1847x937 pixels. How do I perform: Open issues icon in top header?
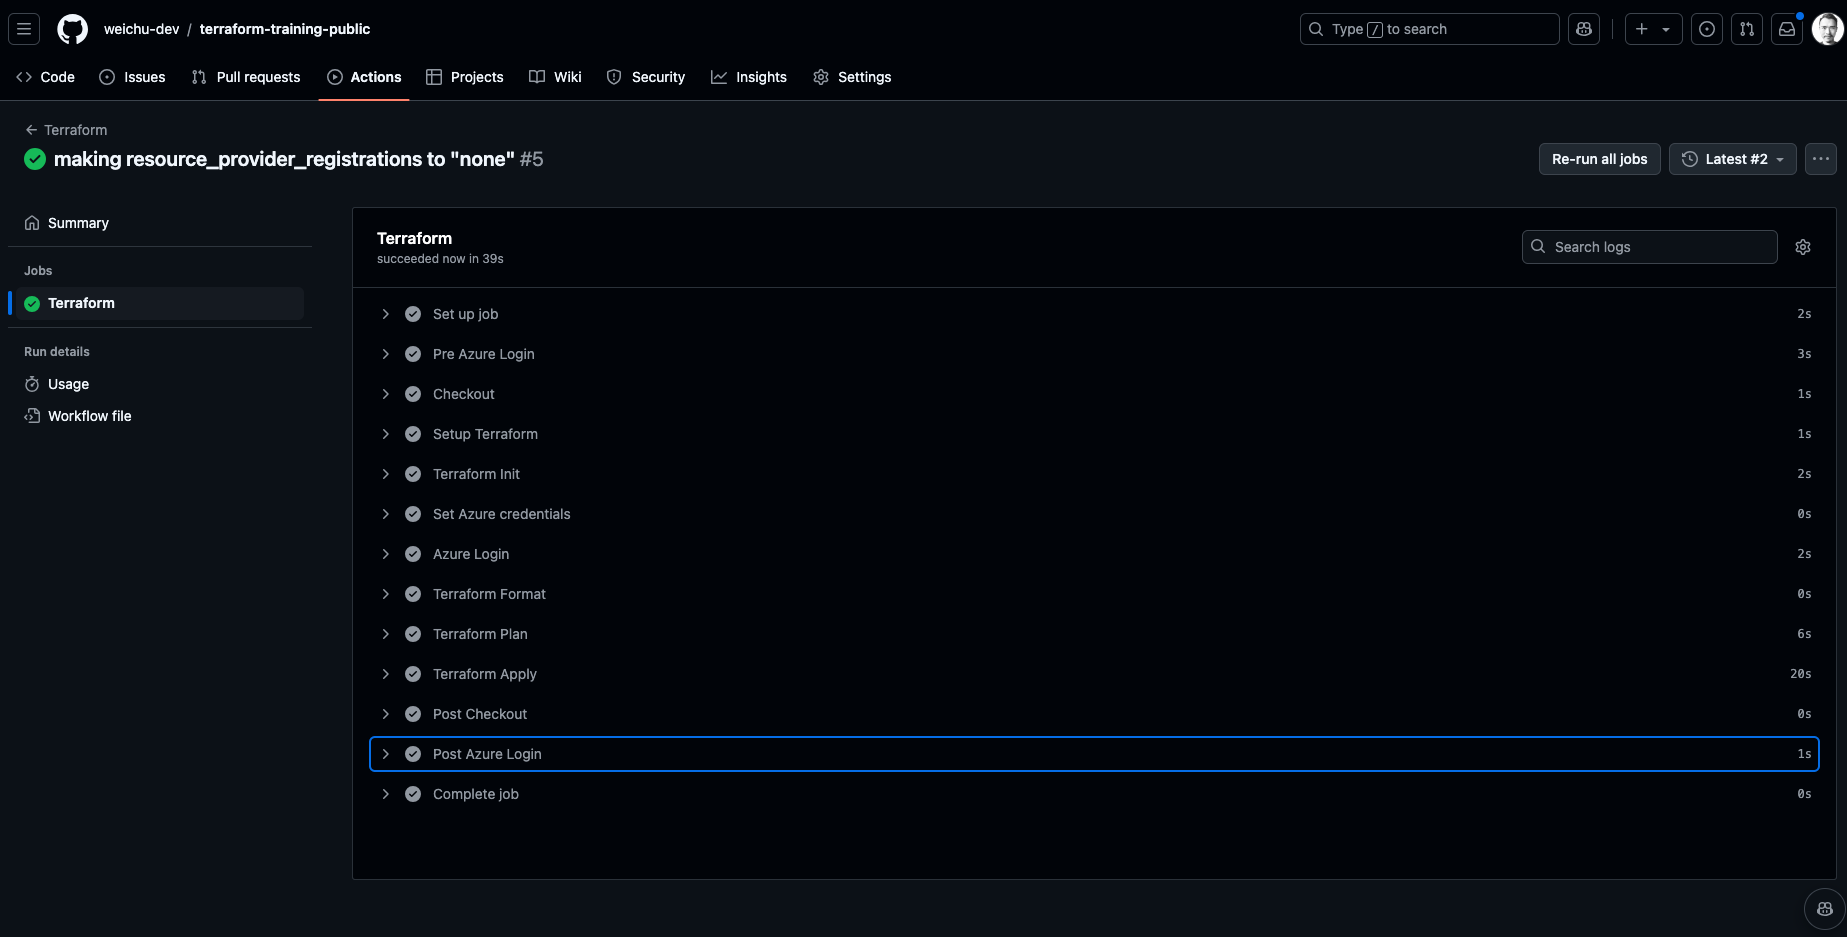pyautogui.click(x=1707, y=29)
